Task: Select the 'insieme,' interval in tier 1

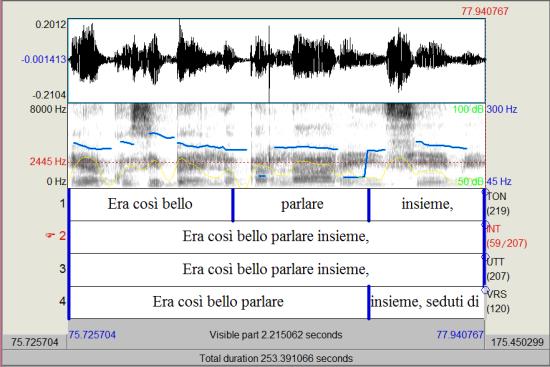Action: [427, 204]
